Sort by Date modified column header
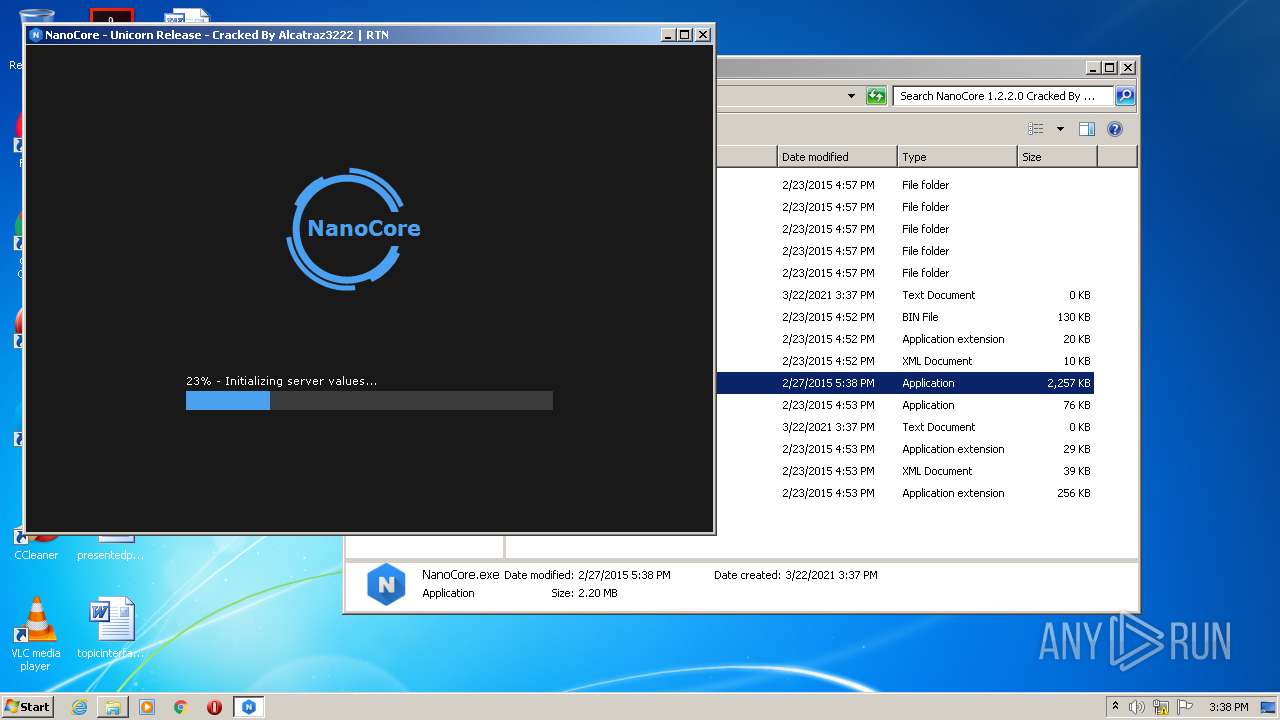This screenshot has height=720, width=1280. [837, 157]
